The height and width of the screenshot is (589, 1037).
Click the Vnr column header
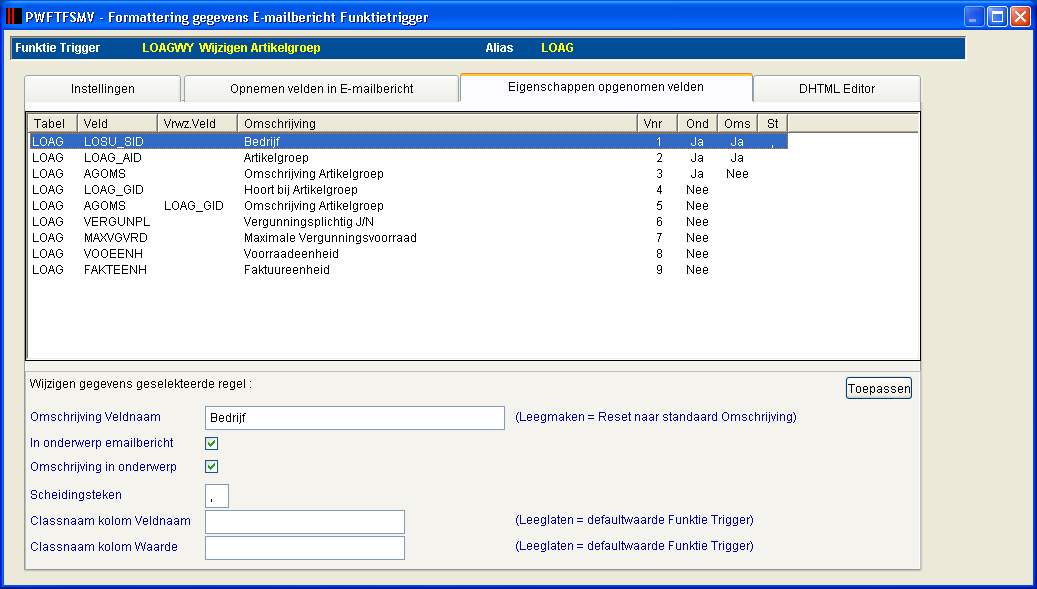[657, 124]
